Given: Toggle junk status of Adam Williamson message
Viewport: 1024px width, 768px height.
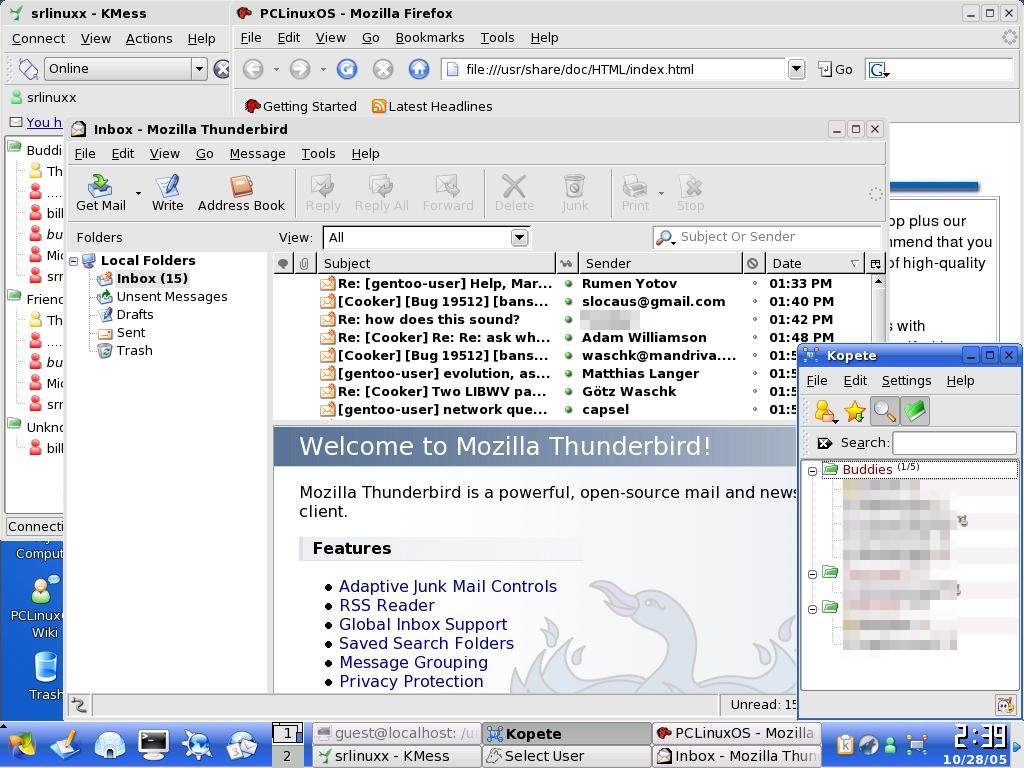Looking at the screenshot, I should click(x=754, y=338).
